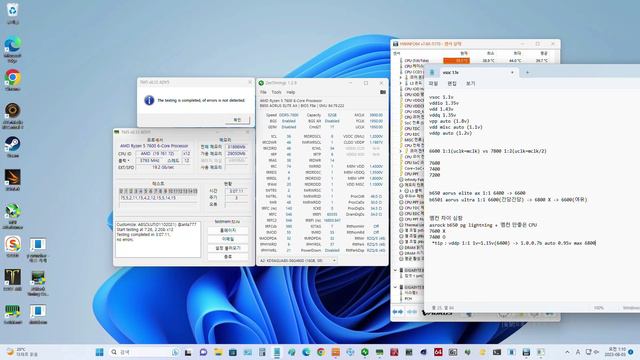This screenshot has width=640, height=360.
Task: Open the ZenTimings memory module dropdown
Action: coord(298,260)
